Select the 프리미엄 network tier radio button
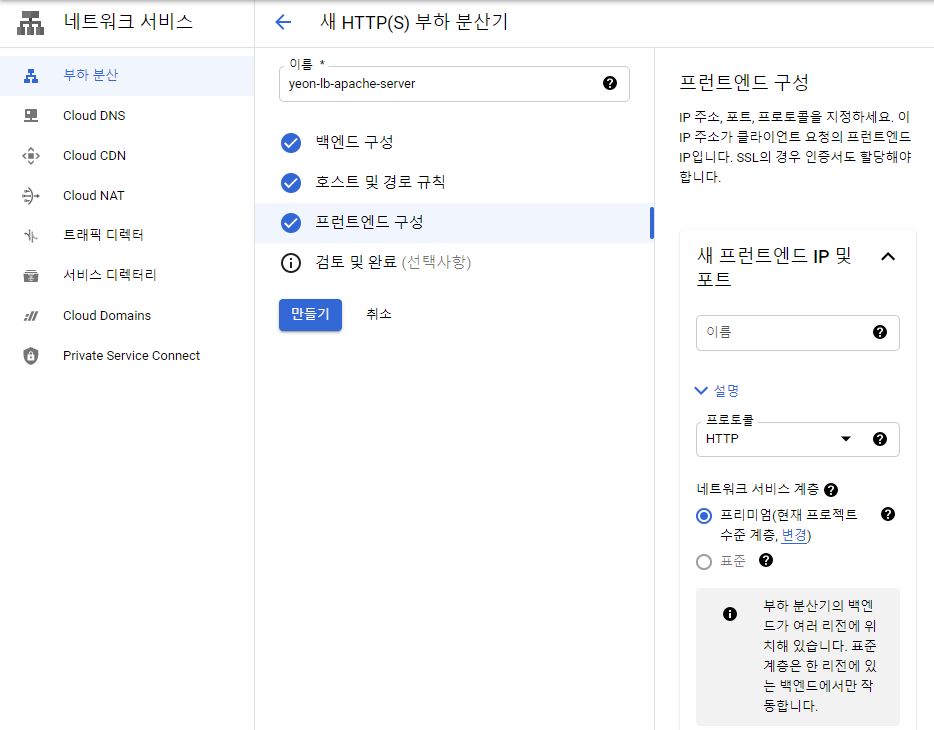934x730 pixels. (x=704, y=516)
